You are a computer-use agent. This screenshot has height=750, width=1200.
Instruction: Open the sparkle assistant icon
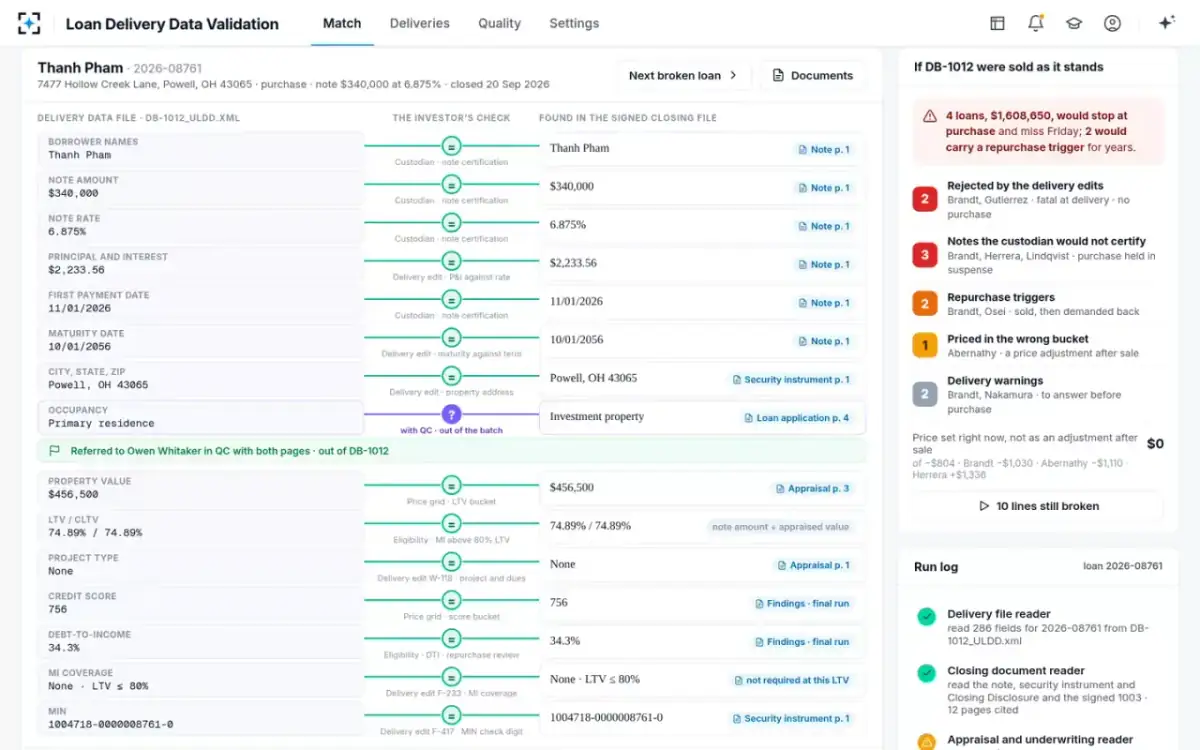pyautogui.click(x=1166, y=23)
